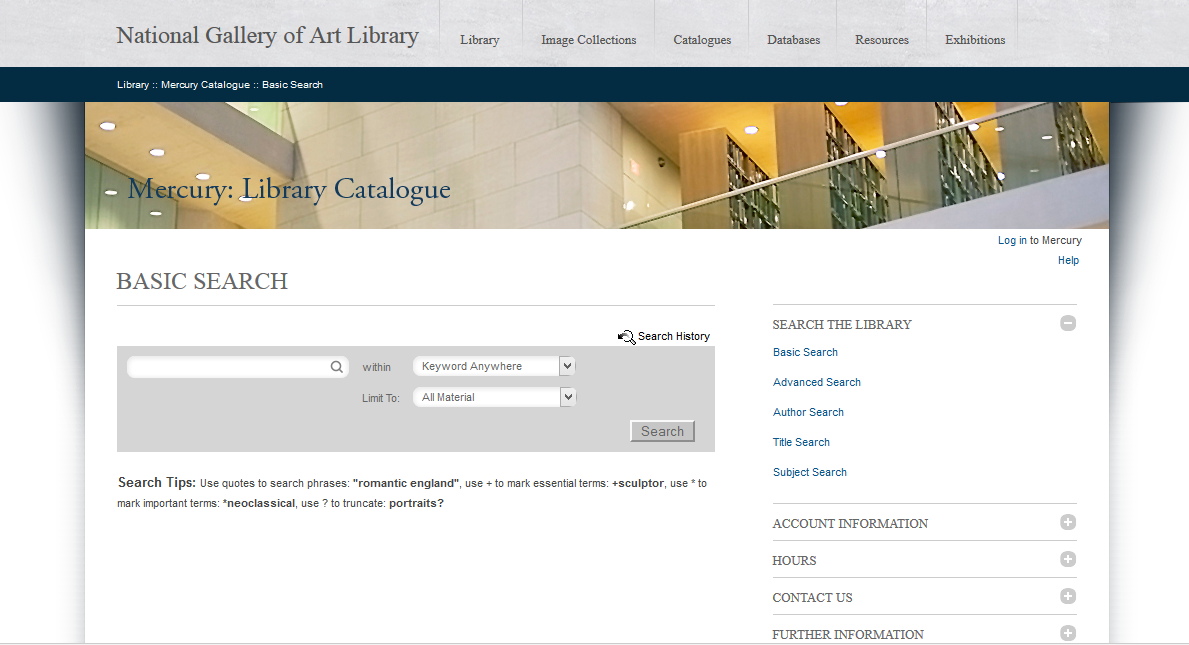1189x645 pixels.
Task: Click the Further Information heading
Action: pos(848,634)
